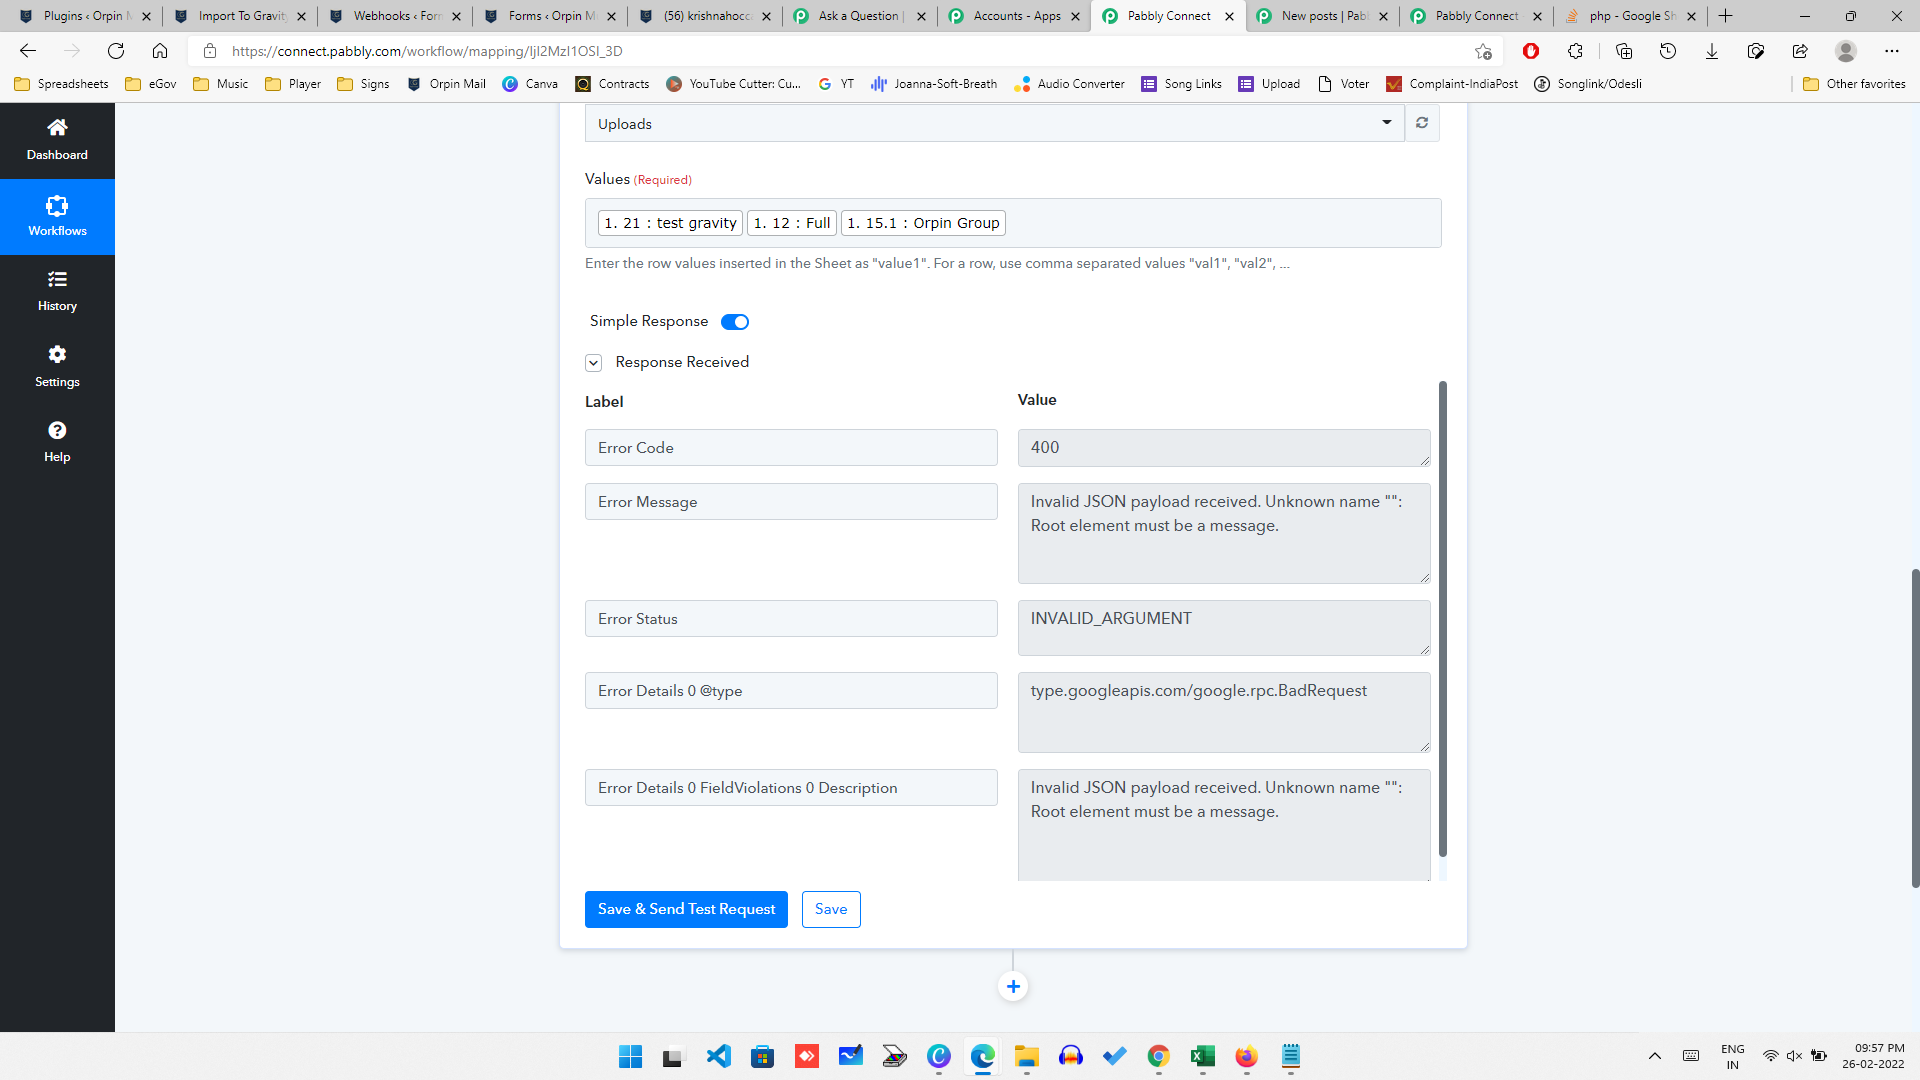Open the History page

[57, 292]
